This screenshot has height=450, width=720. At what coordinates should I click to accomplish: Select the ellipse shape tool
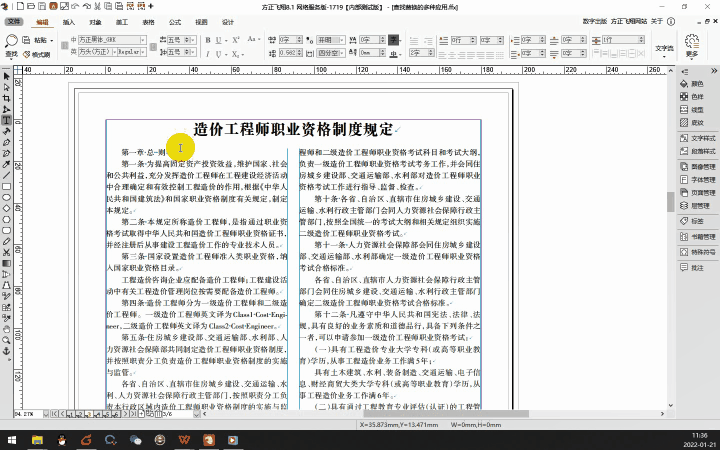[6, 197]
